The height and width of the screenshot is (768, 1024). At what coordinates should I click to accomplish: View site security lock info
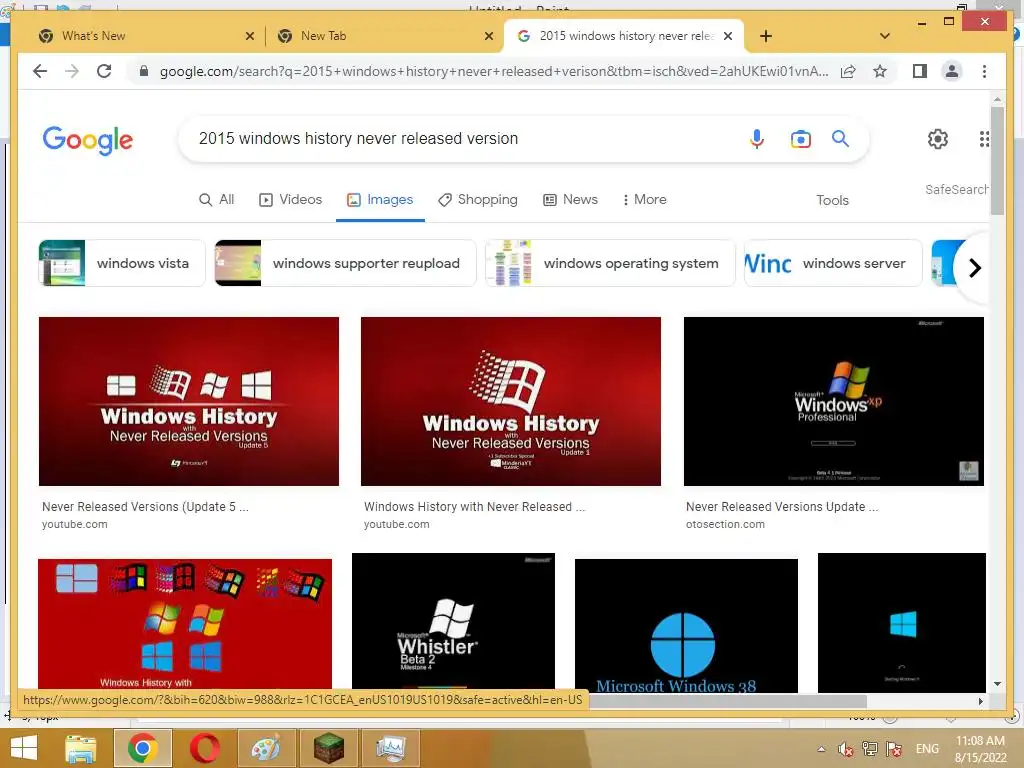click(x=144, y=71)
